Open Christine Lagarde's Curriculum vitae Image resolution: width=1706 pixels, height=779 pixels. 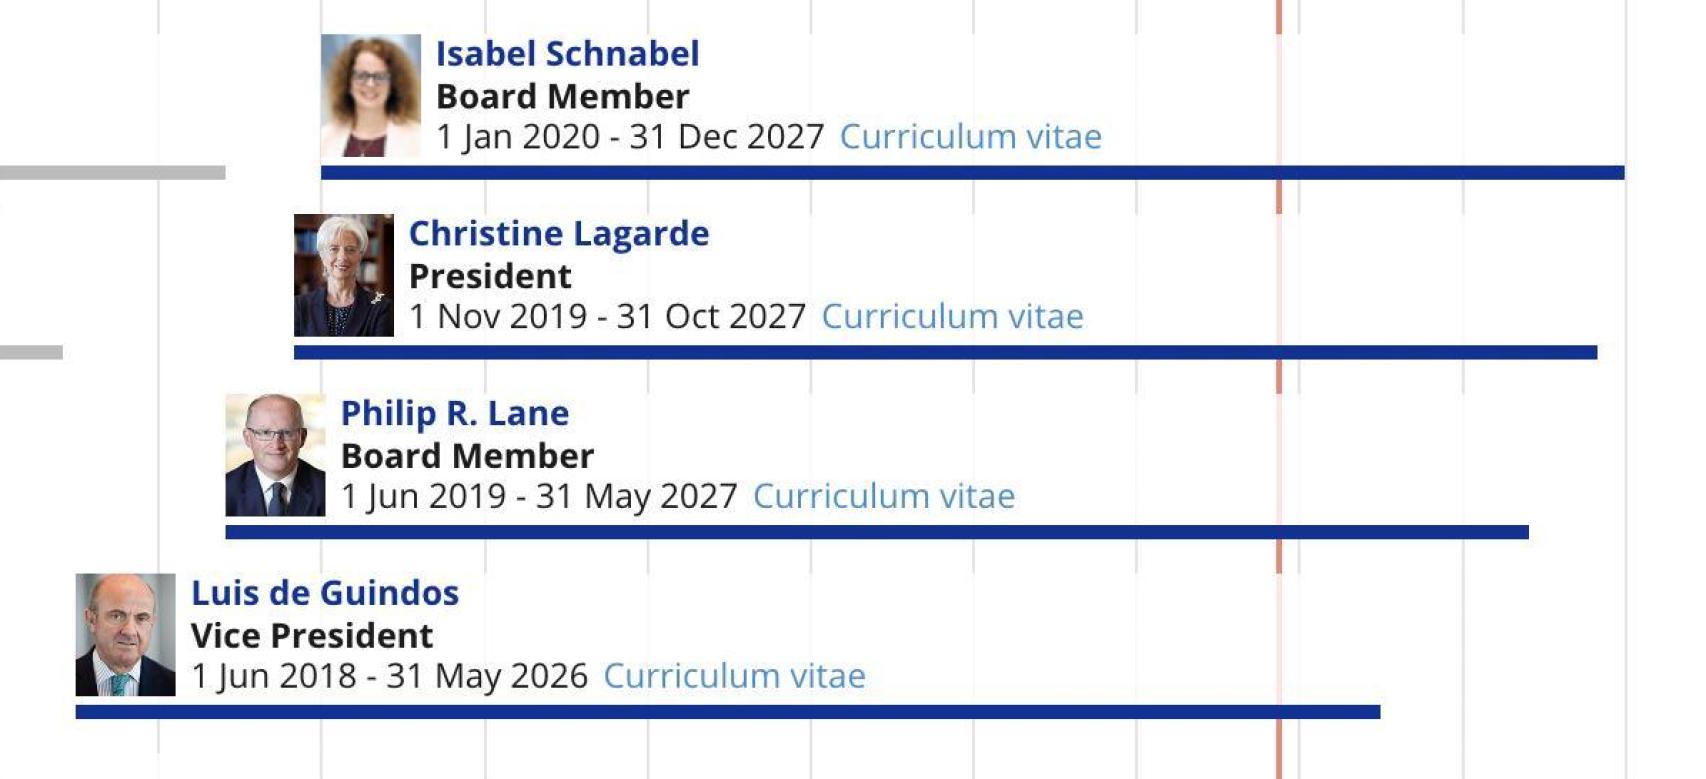tap(951, 316)
